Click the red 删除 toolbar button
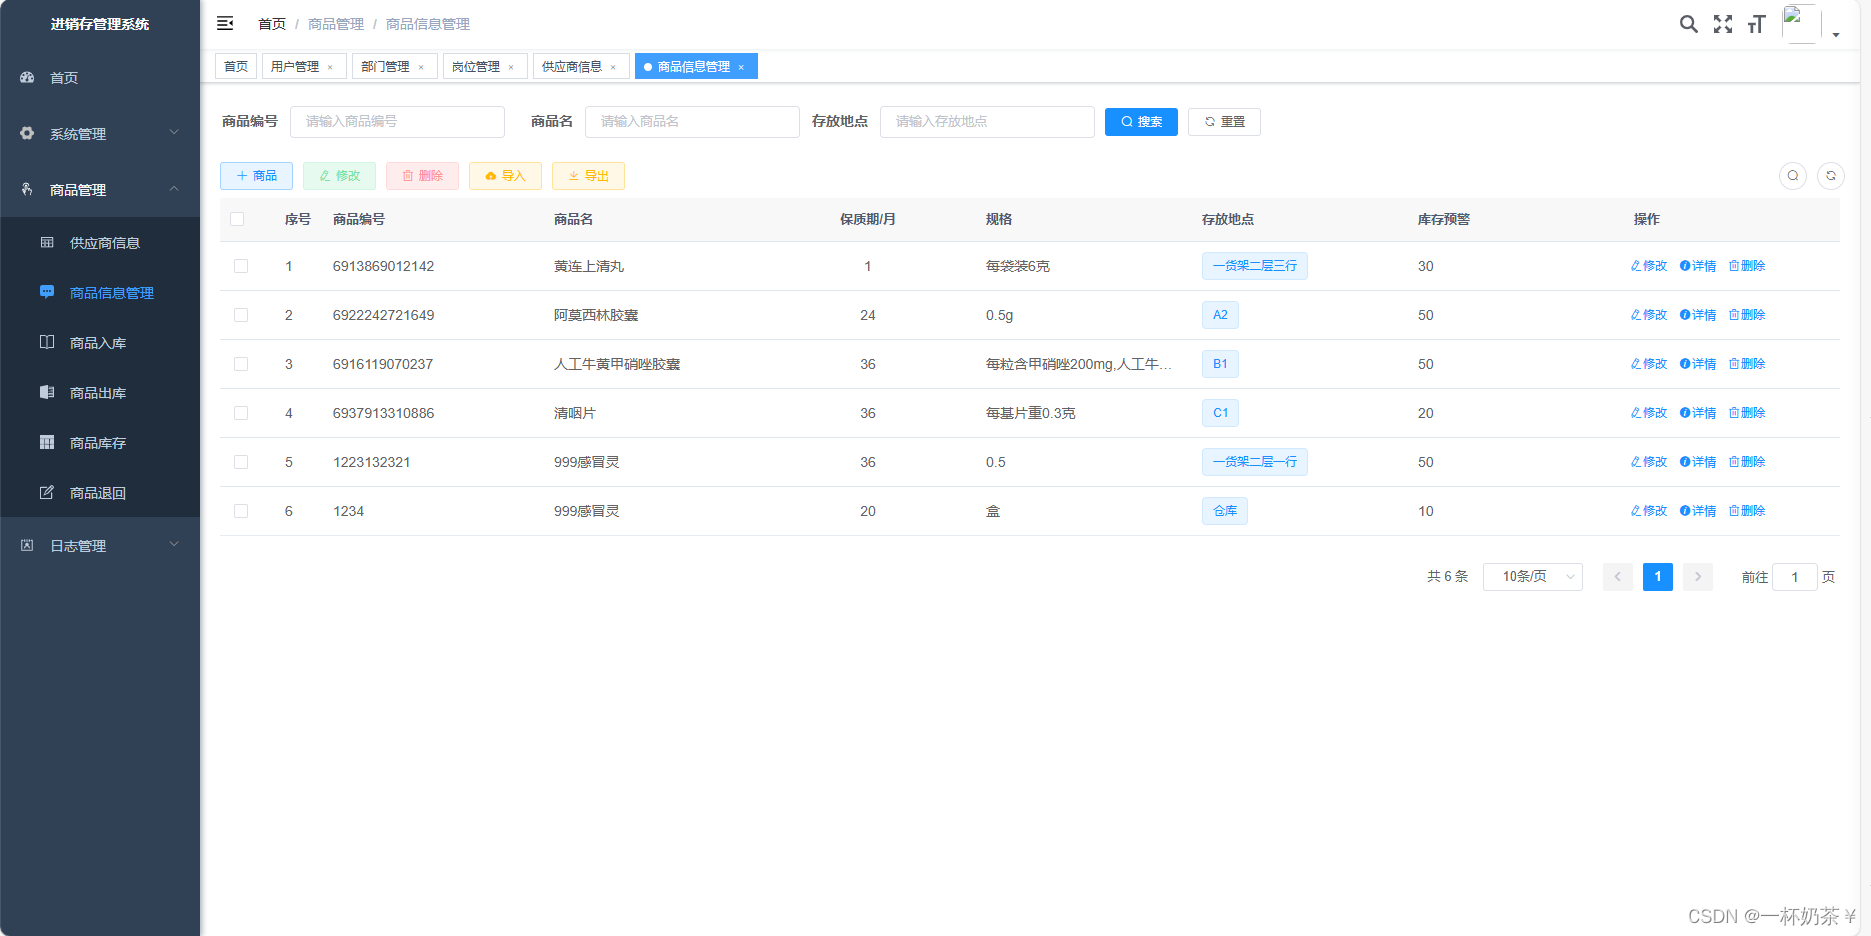 (x=422, y=176)
